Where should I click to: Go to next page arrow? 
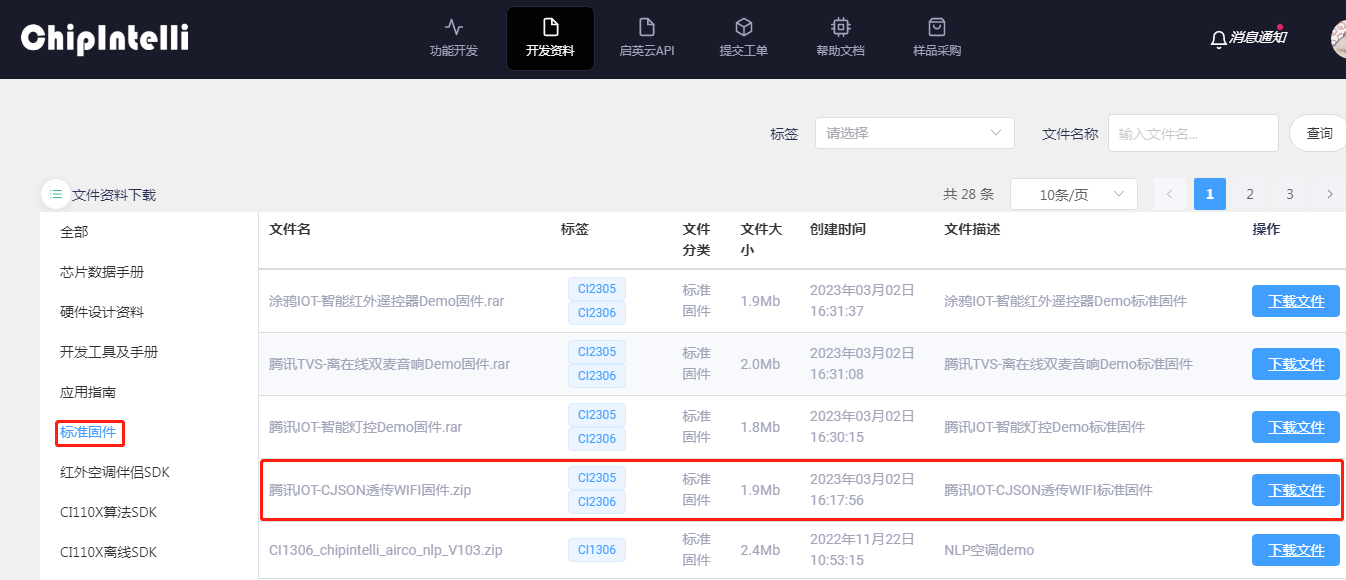coord(1329,194)
